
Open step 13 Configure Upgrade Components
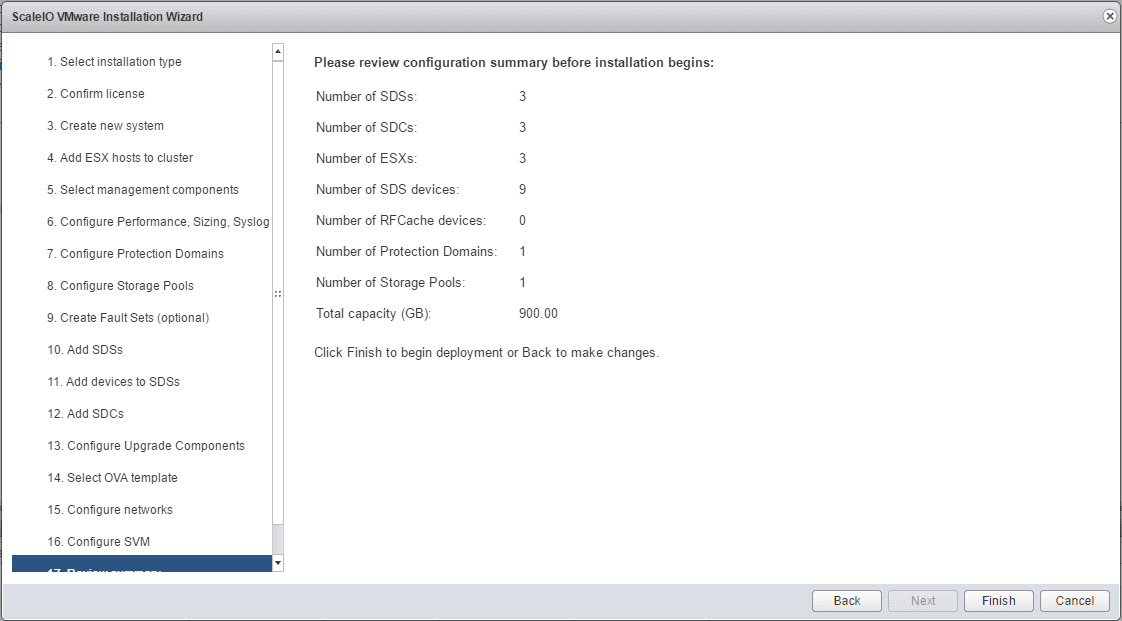coord(146,446)
